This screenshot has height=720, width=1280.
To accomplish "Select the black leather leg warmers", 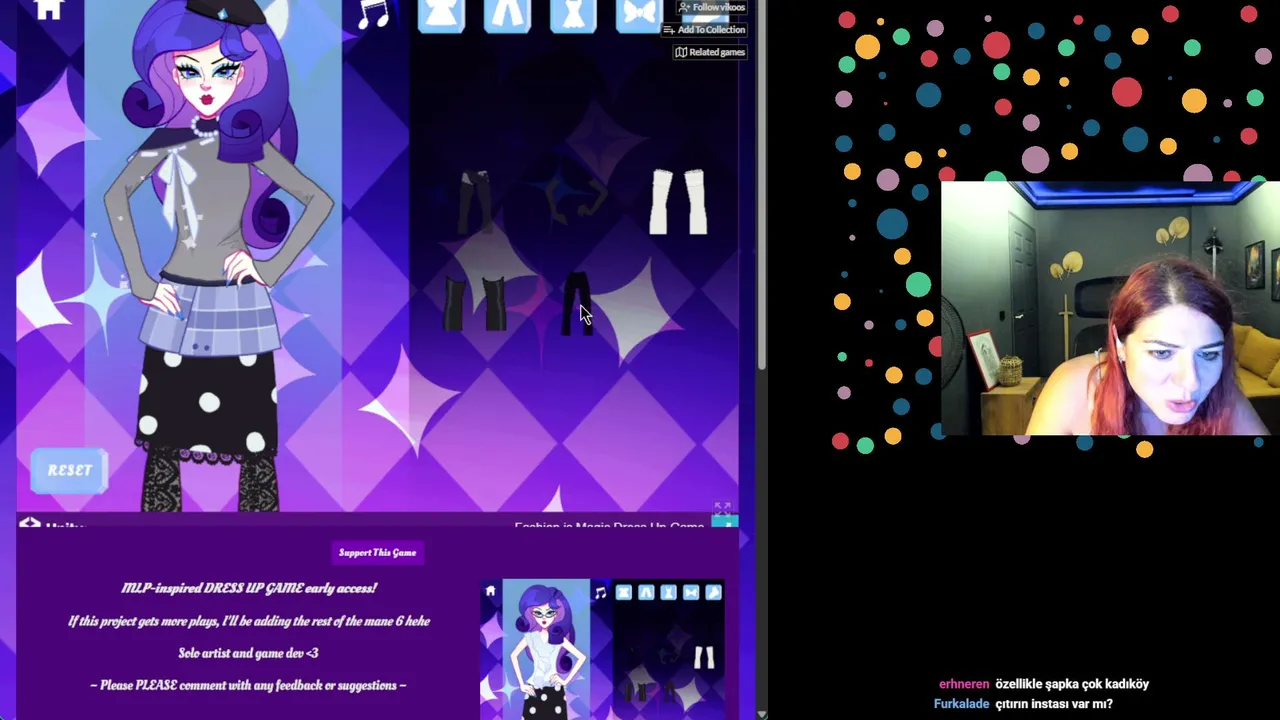I will point(475,303).
